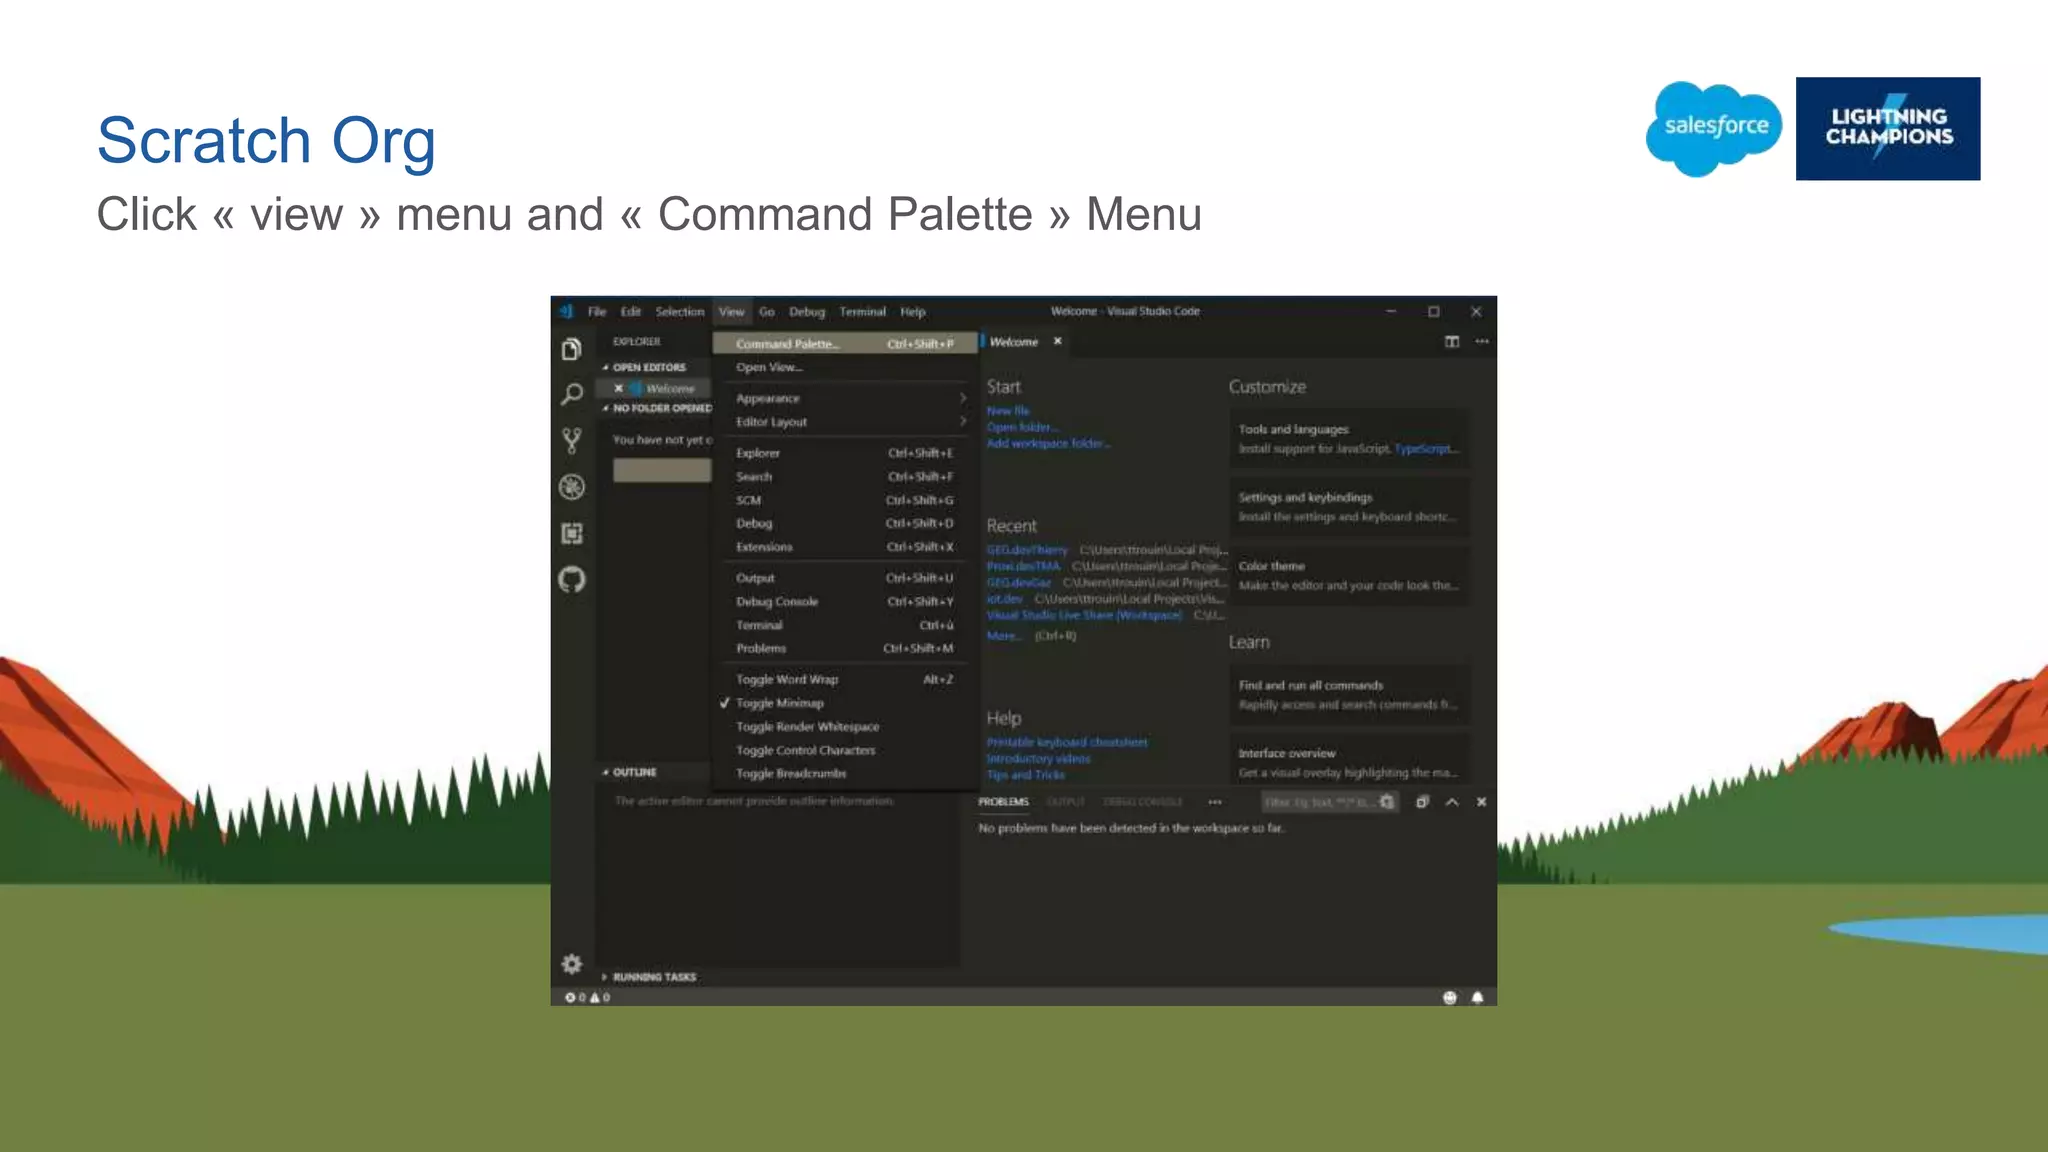Screen dimensions: 2048x1152
Task: Toggle Control Characters menu entry
Action: tap(845, 750)
